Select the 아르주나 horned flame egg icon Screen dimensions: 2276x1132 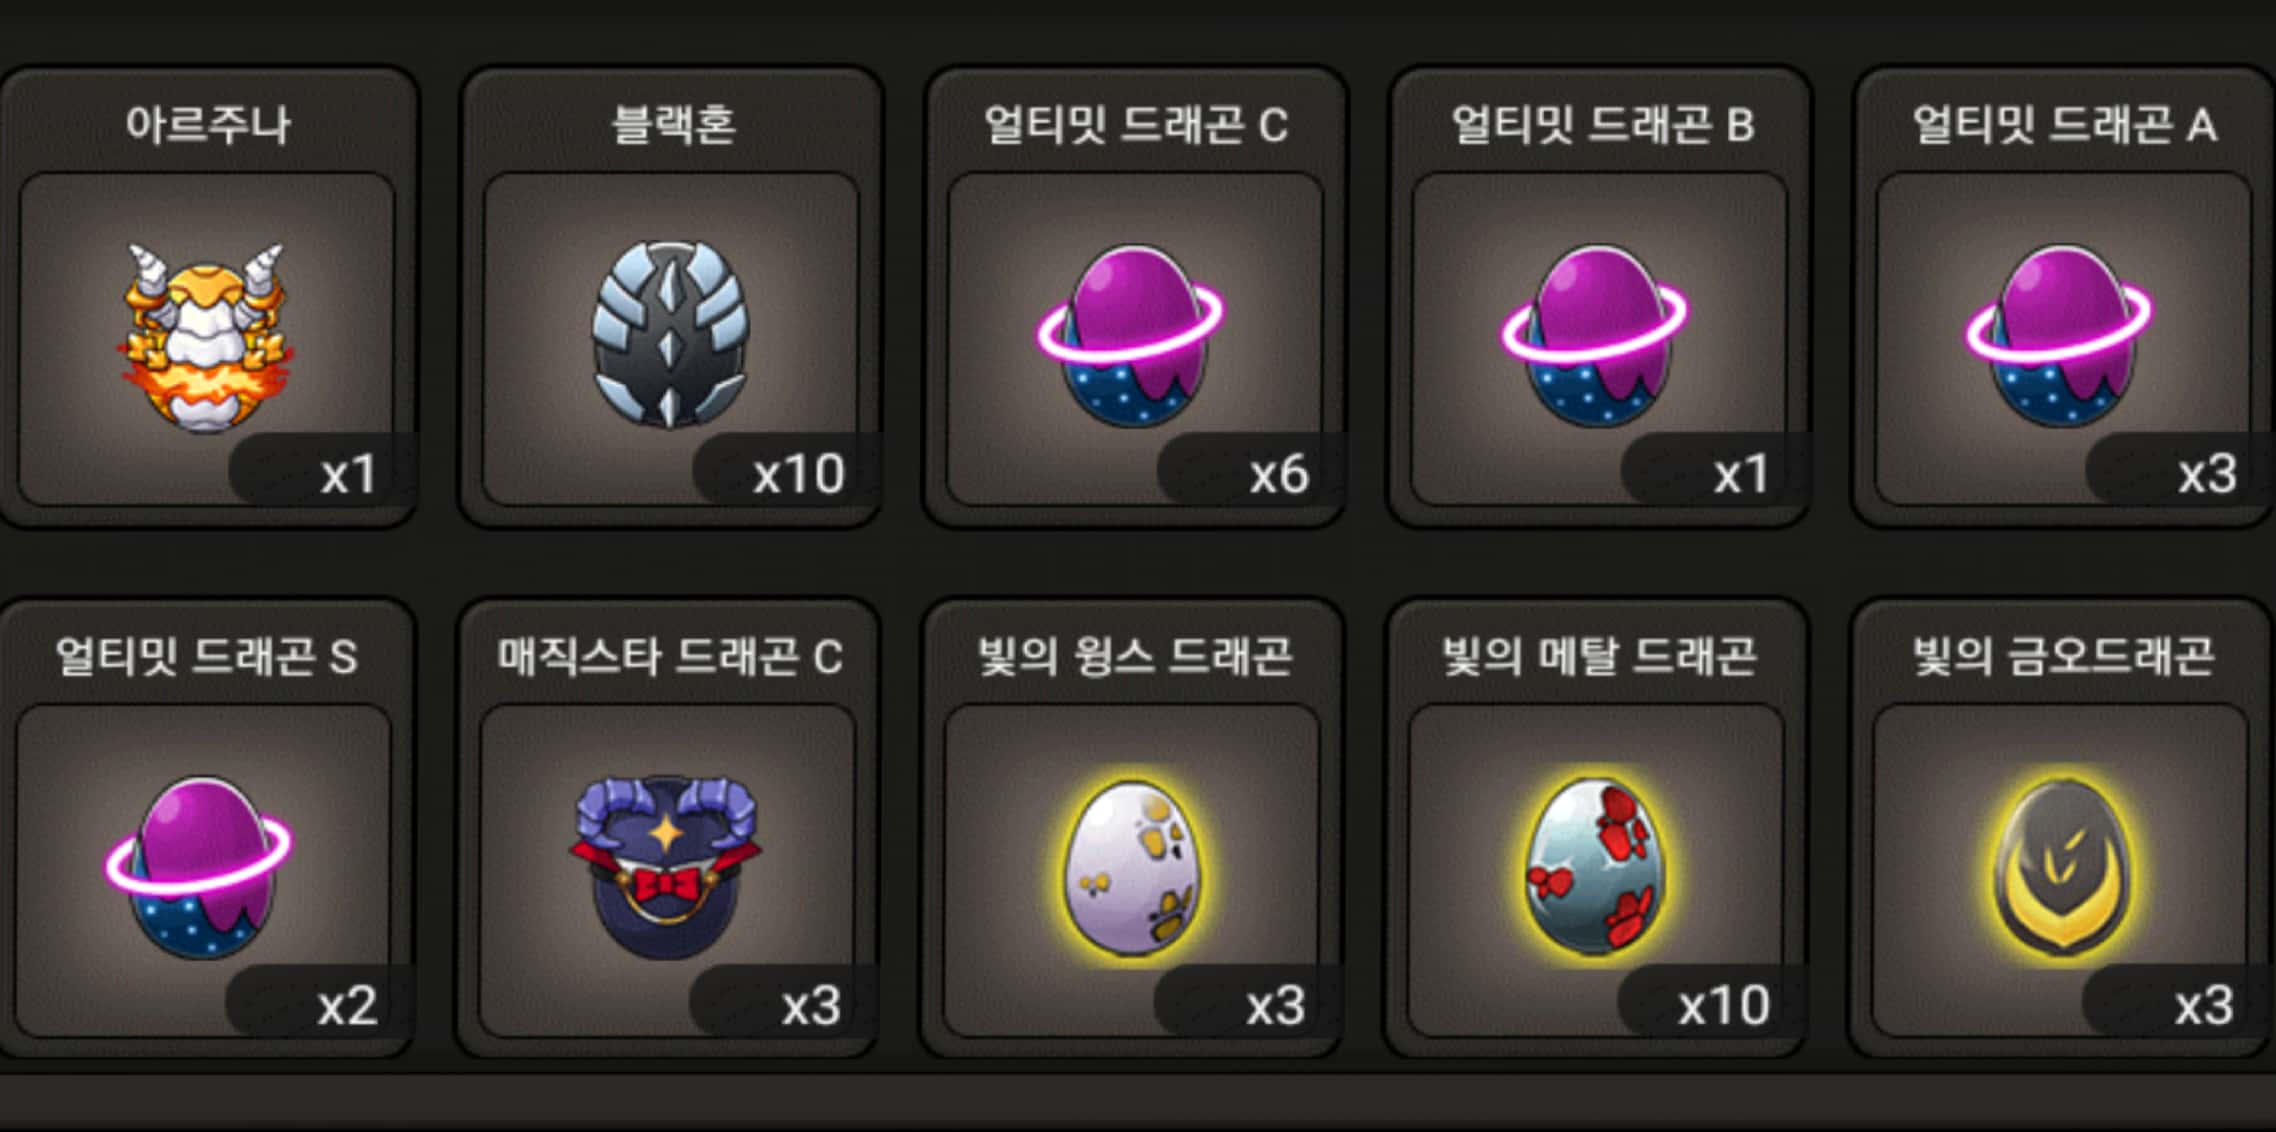(x=206, y=336)
